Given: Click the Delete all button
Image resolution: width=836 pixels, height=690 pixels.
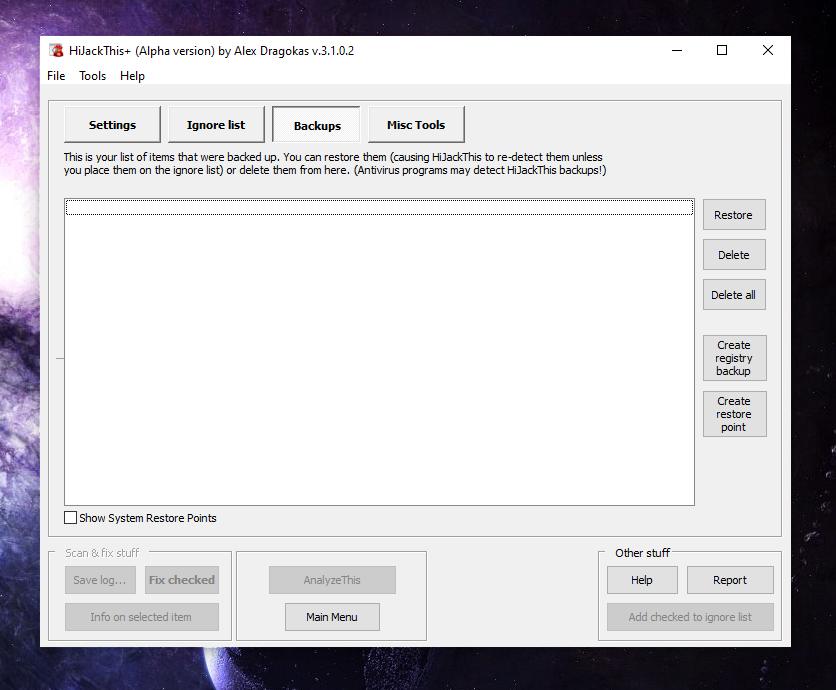Looking at the screenshot, I should (734, 295).
